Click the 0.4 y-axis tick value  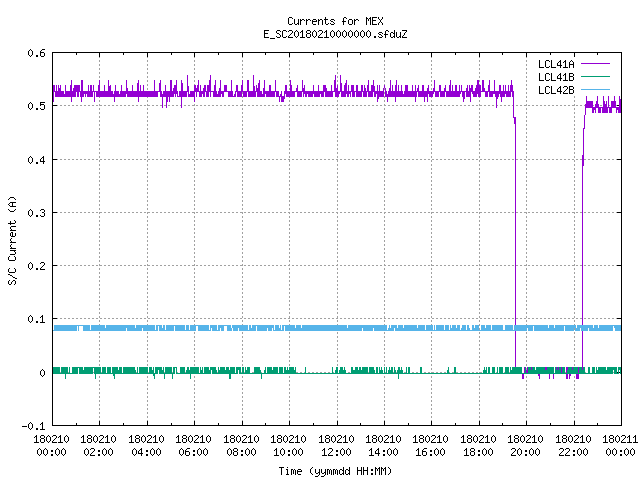pyautogui.click(x=36, y=160)
